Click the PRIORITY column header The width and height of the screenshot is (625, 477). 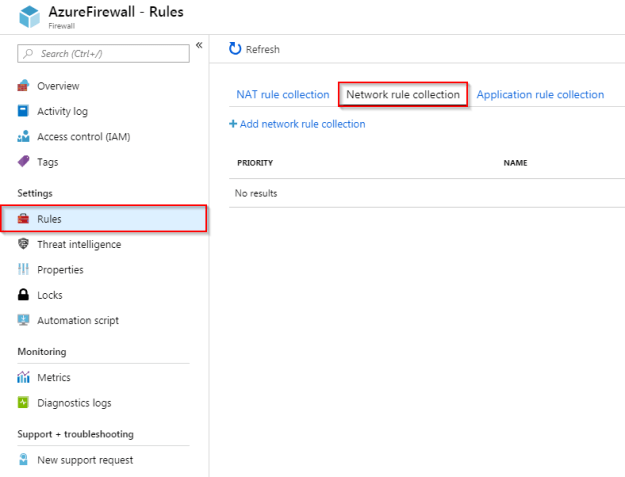[x=255, y=163]
